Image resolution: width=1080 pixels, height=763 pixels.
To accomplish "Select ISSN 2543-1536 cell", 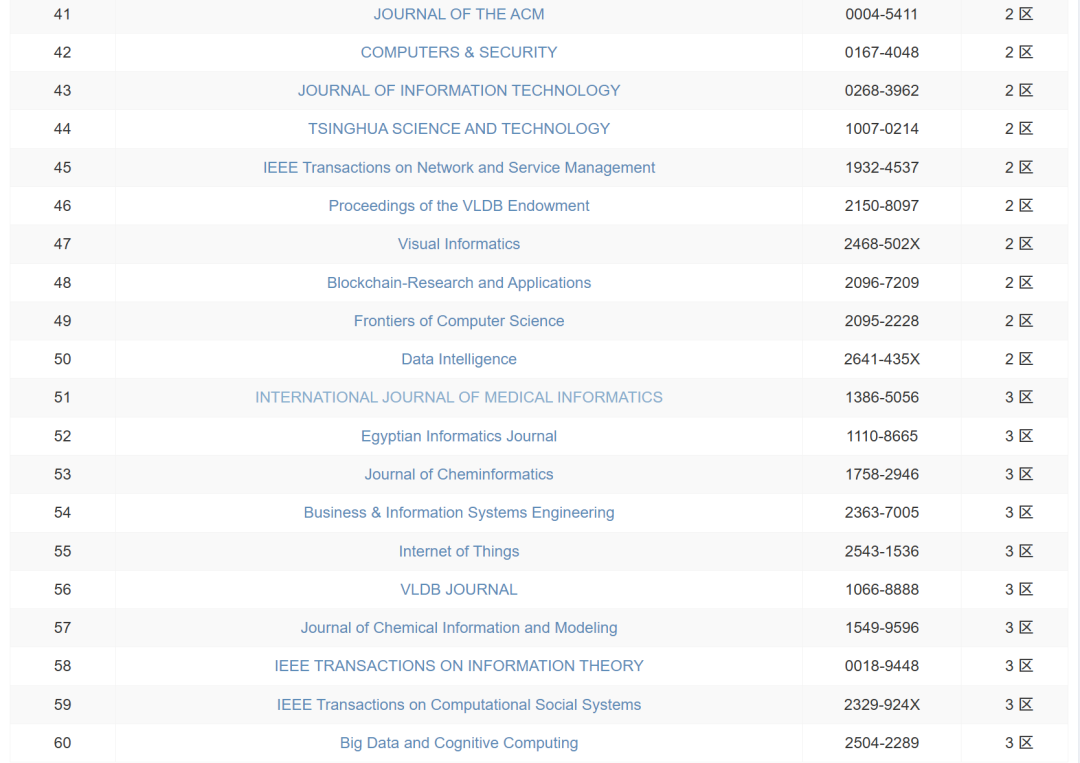I will tap(882, 551).
